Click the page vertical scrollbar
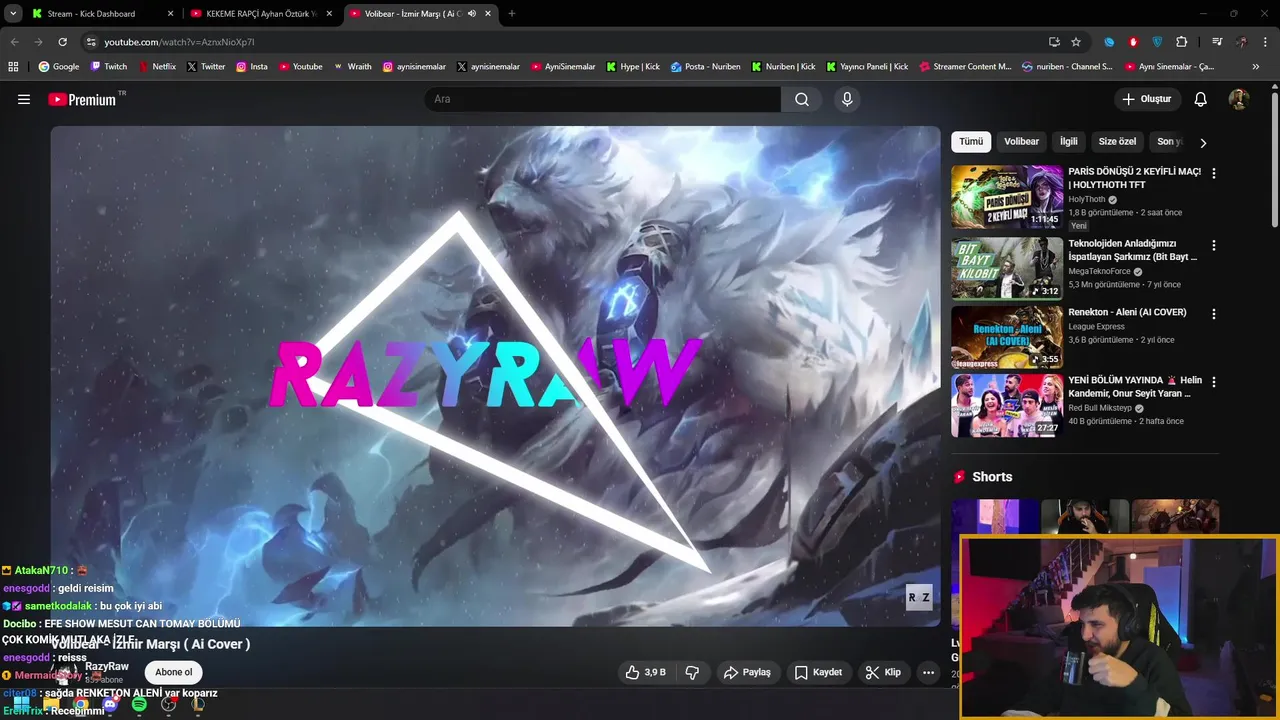The height and width of the screenshot is (720, 1280). click(x=1274, y=160)
